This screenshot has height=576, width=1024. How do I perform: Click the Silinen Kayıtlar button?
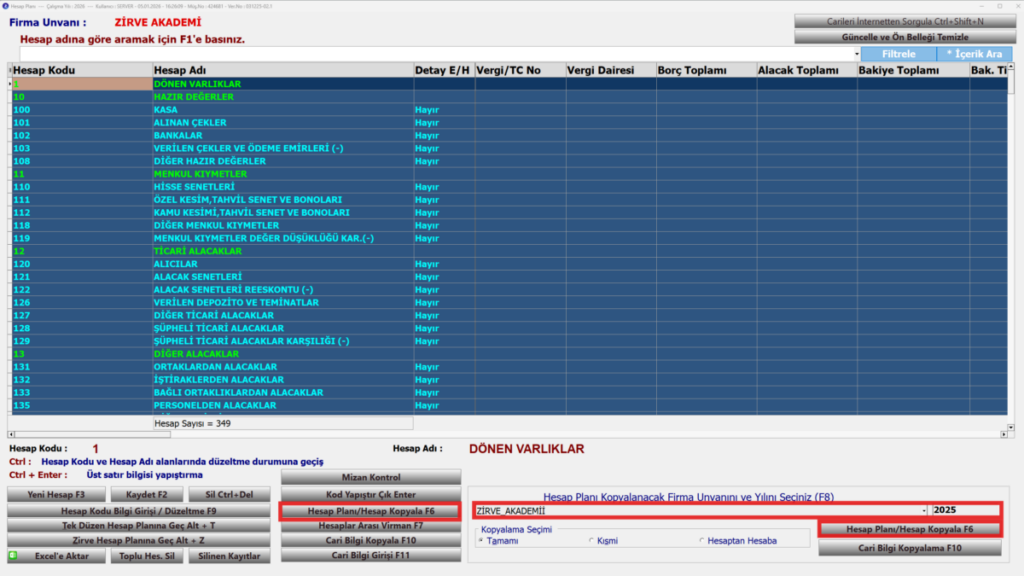point(229,556)
